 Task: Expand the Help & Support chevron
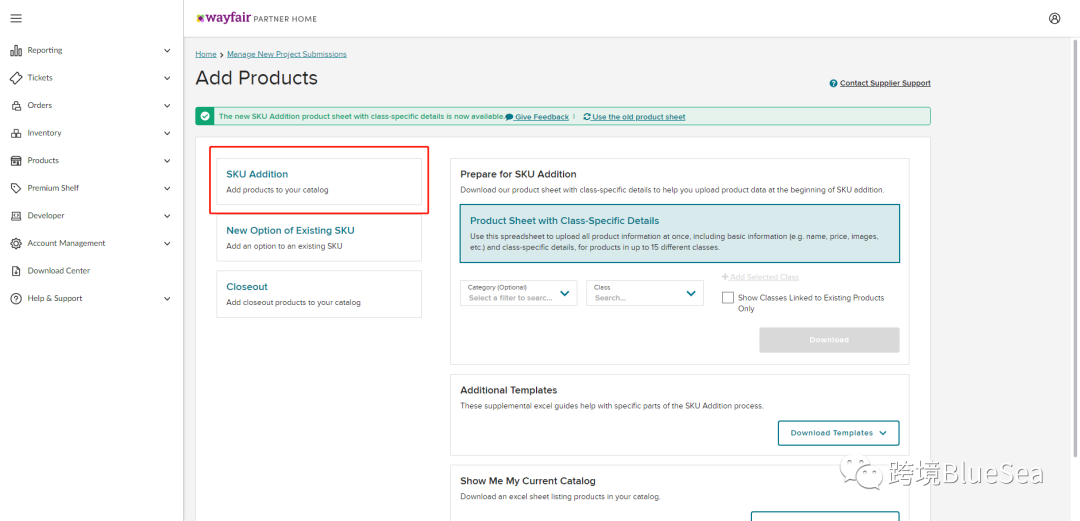coord(167,298)
